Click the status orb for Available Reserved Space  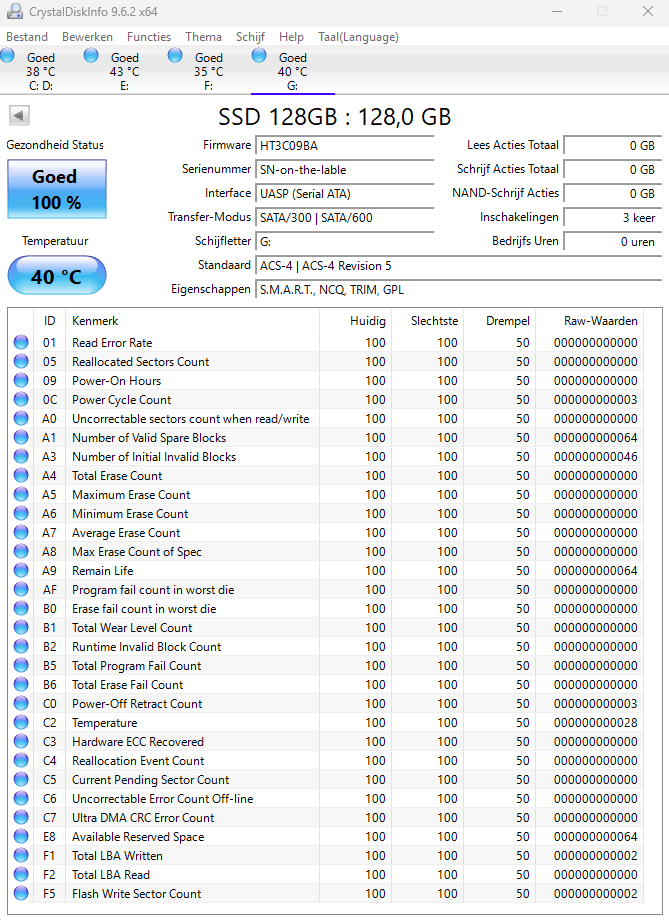pyautogui.click(x=21, y=836)
